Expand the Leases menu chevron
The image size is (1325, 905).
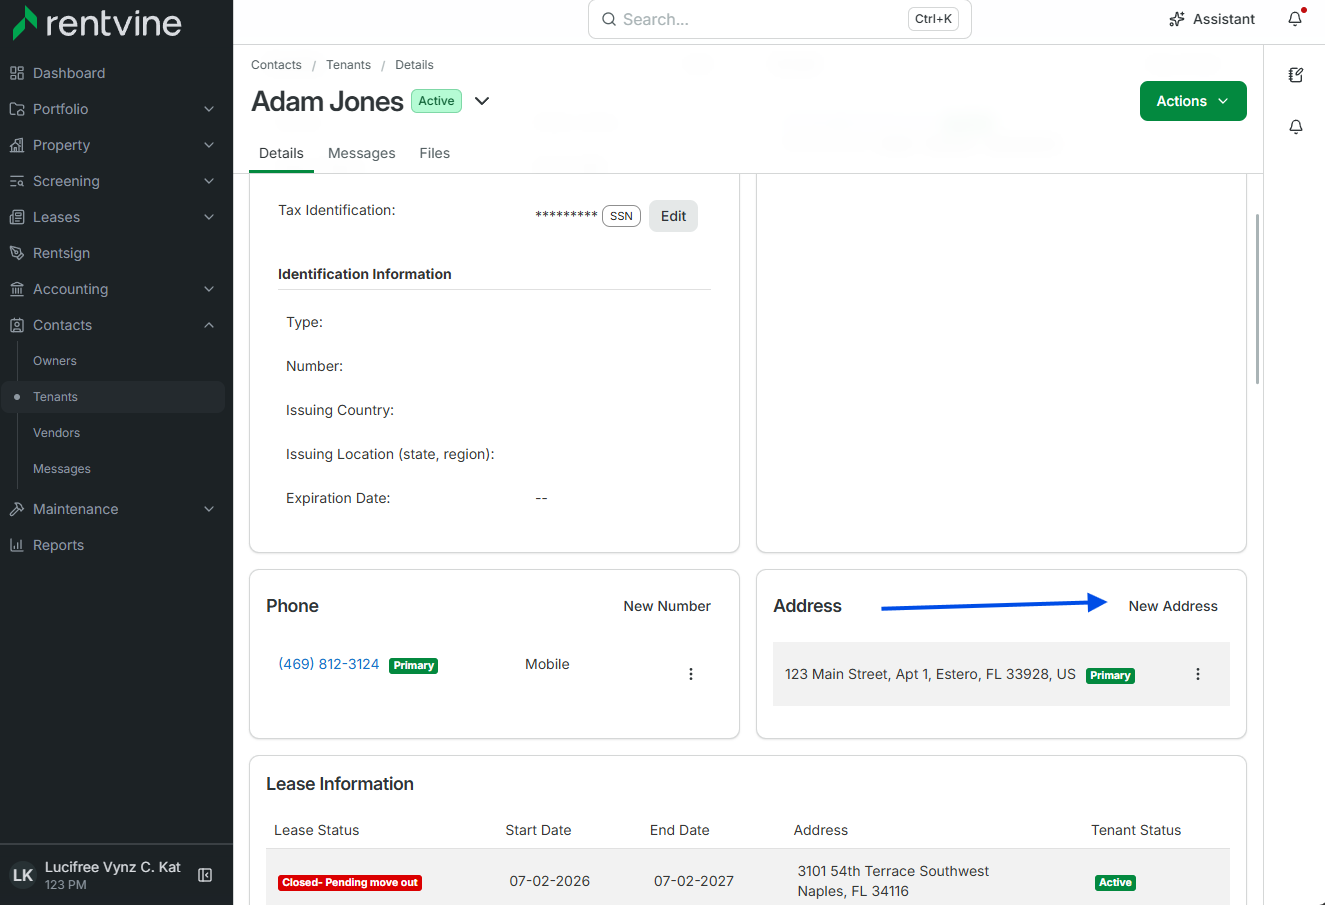pos(209,217)
